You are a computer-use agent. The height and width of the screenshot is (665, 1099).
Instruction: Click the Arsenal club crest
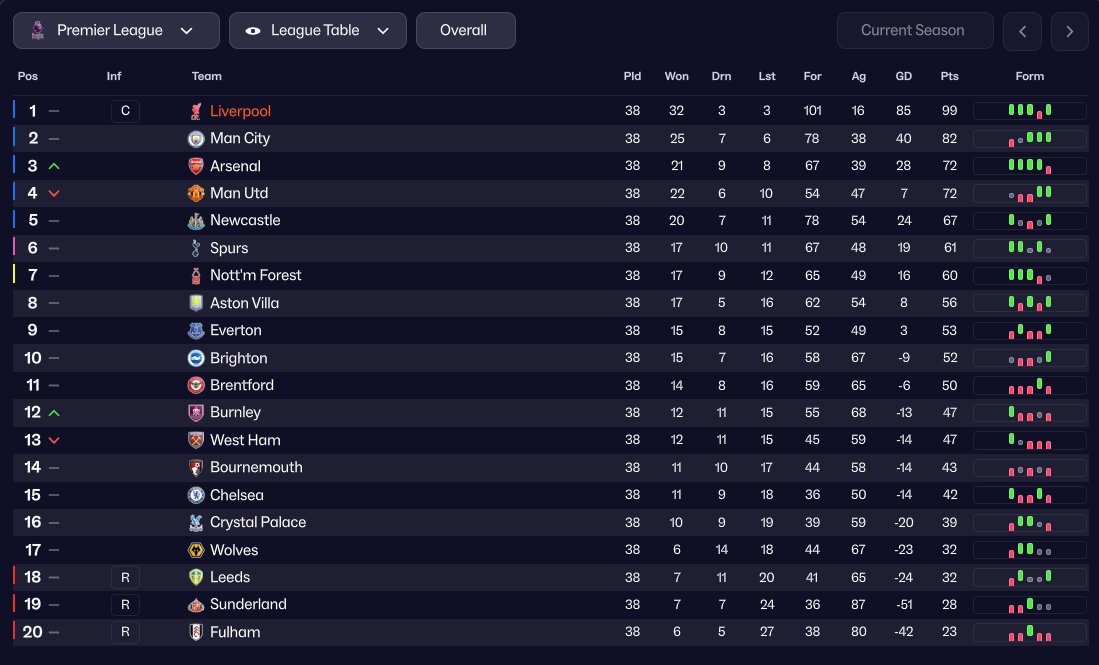[196, 166]
